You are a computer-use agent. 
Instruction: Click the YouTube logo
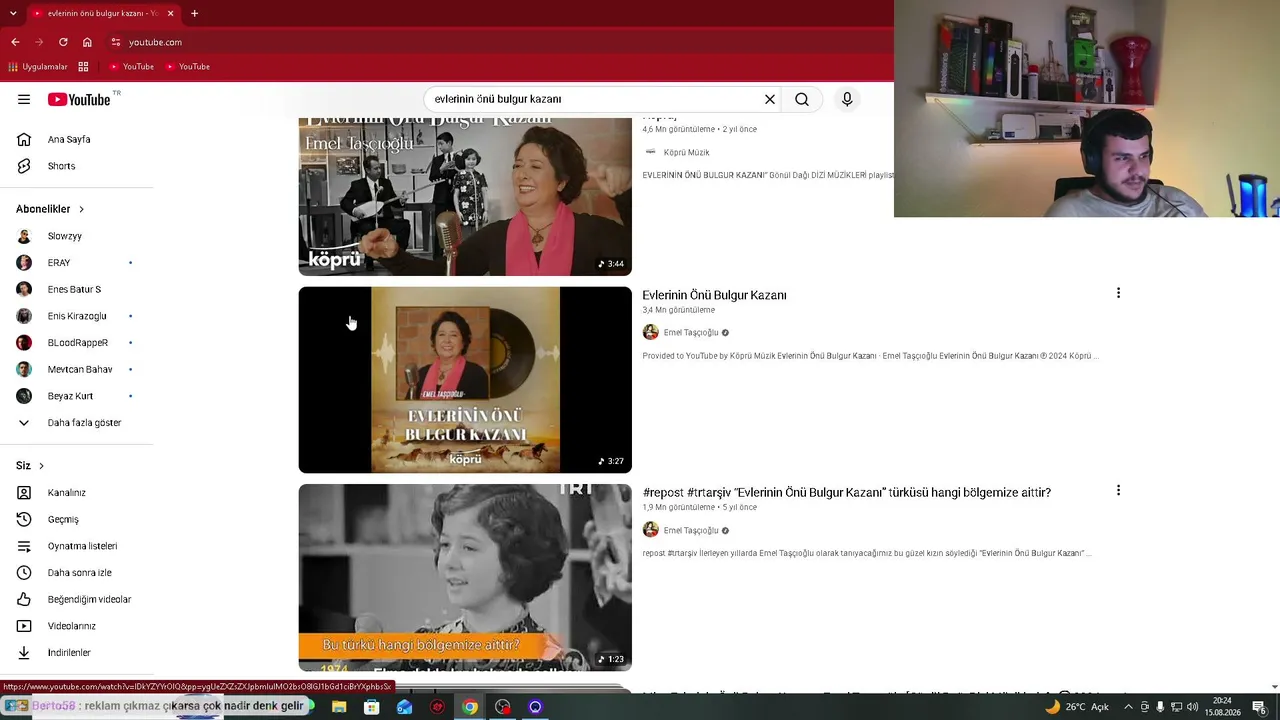pyautogui.click(x=79, y=99)
